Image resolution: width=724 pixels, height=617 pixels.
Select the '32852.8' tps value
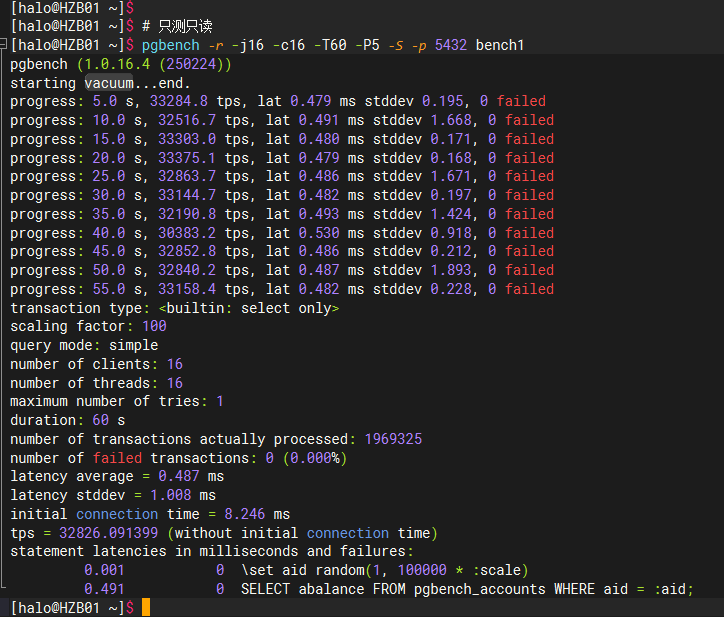tap(187, 251)
